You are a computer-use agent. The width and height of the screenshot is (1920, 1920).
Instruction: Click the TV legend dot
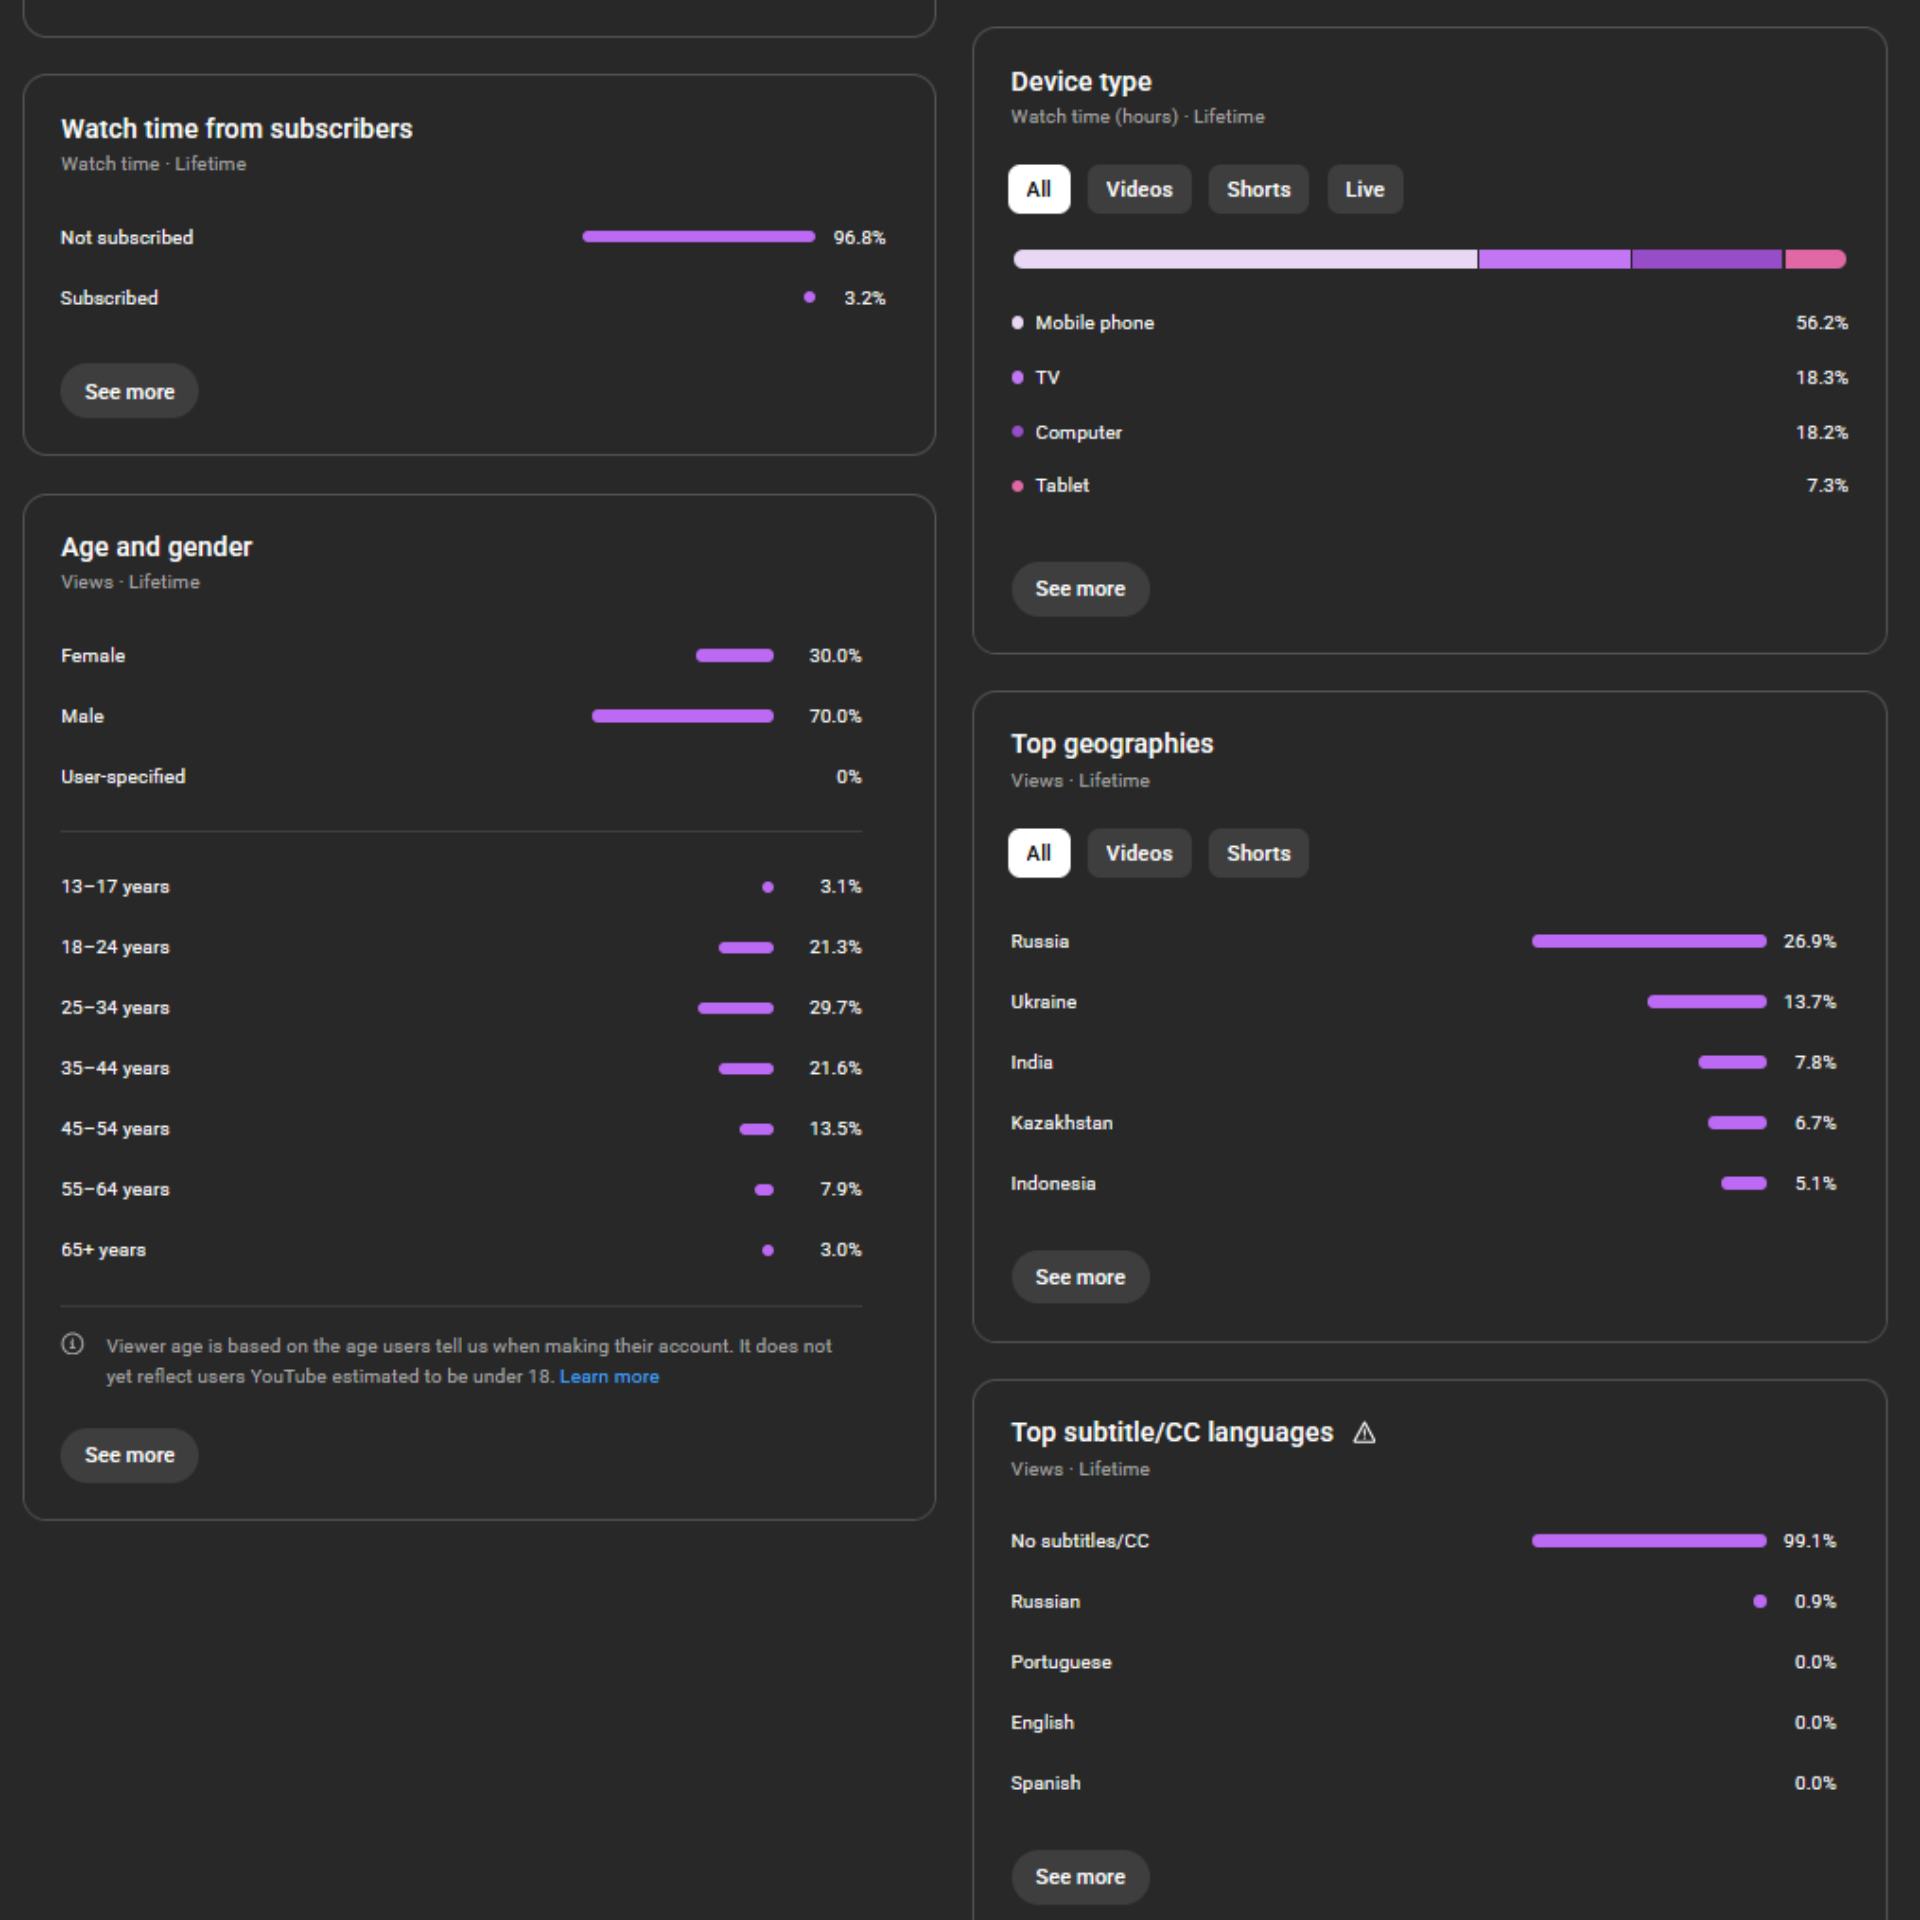[x=1017, y=378]
